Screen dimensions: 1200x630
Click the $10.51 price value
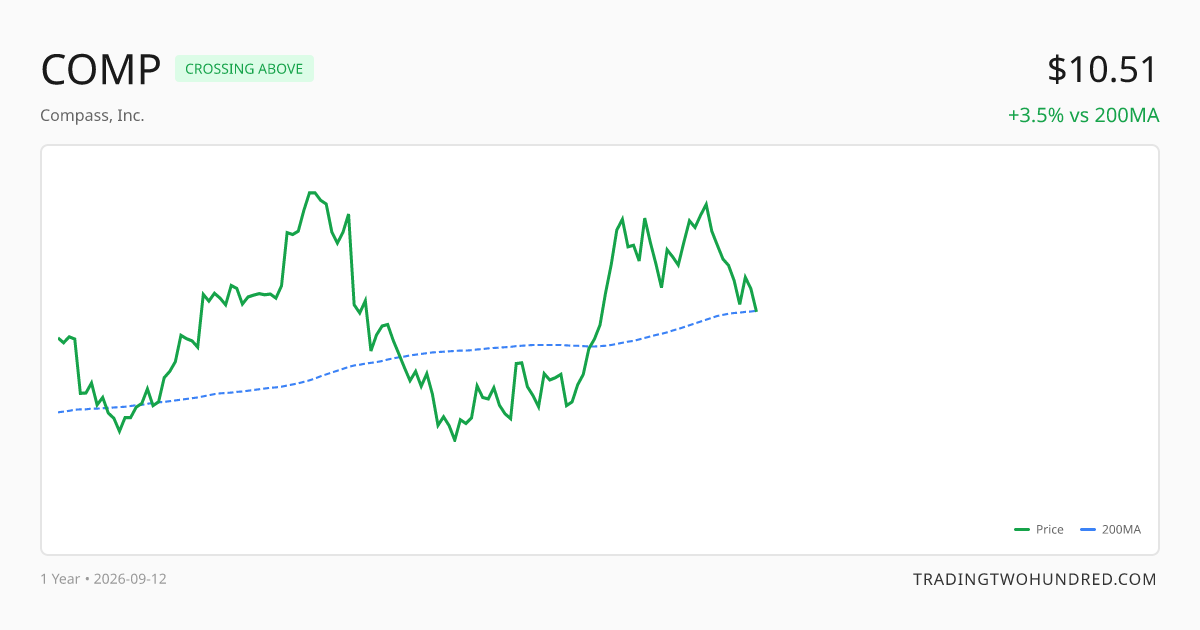[x=1103, y=70]
